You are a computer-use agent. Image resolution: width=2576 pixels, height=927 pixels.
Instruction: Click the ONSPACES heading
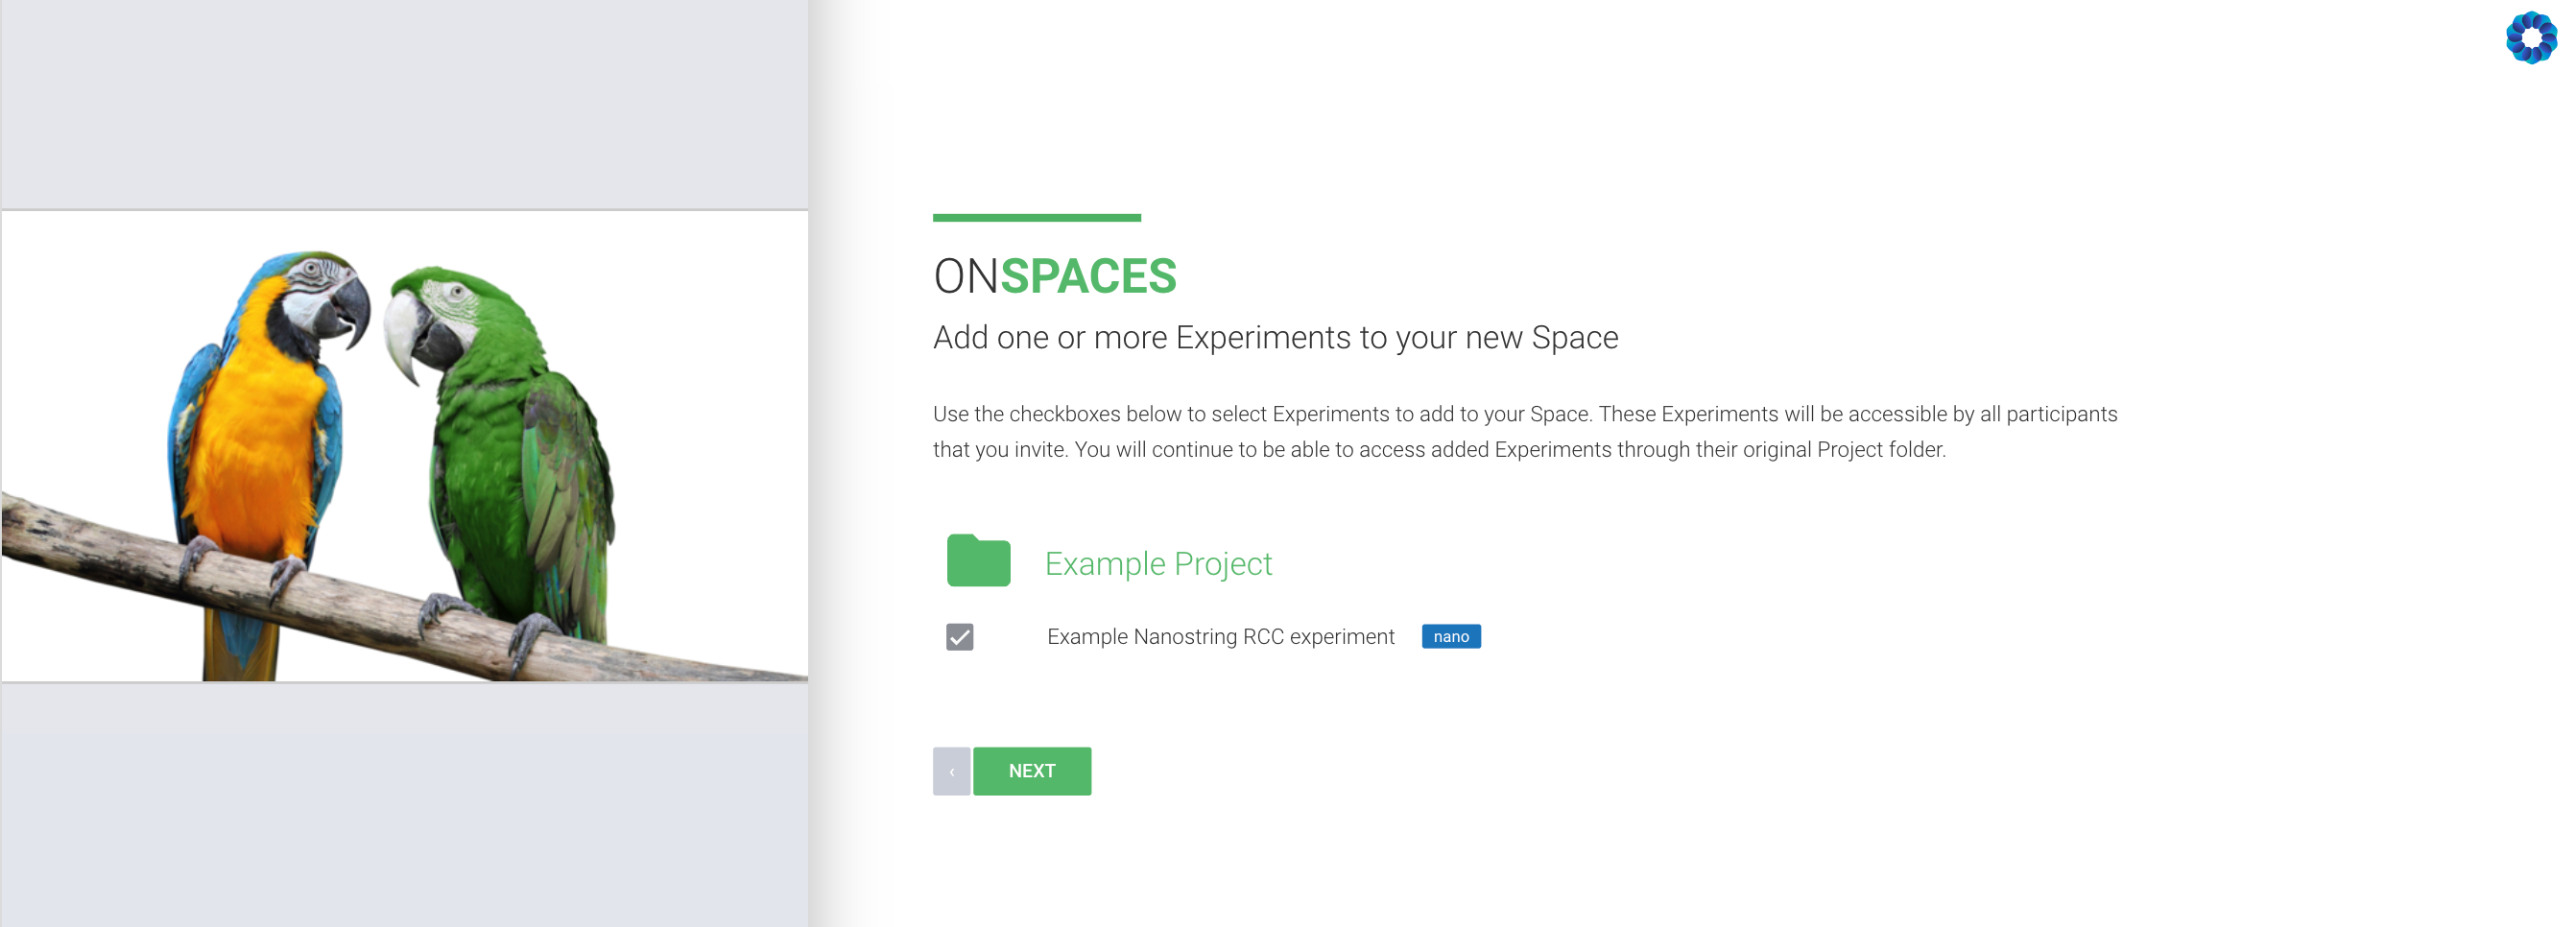coord(1055,276)
